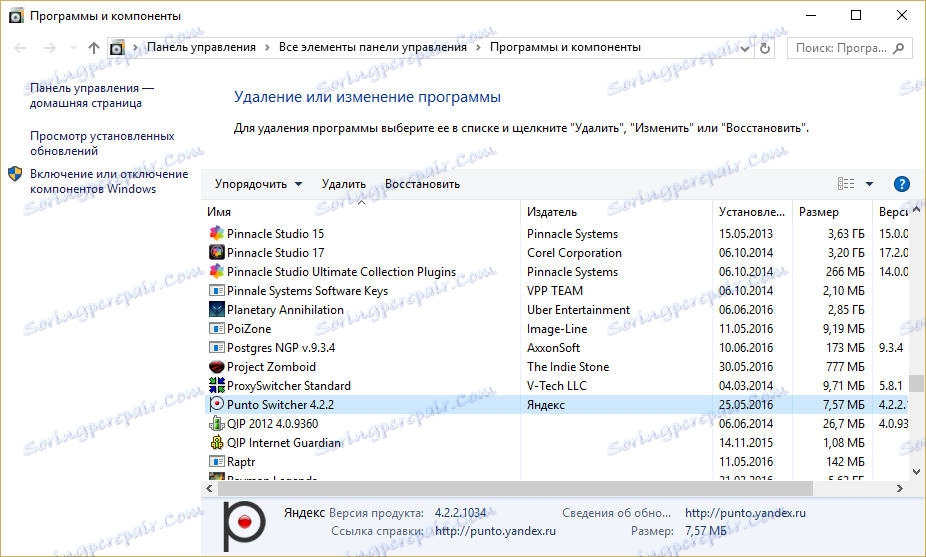The width and height of the screenshot is (926, 557).
Task: Click the search magnifier icon
Action: click(899, 48)
